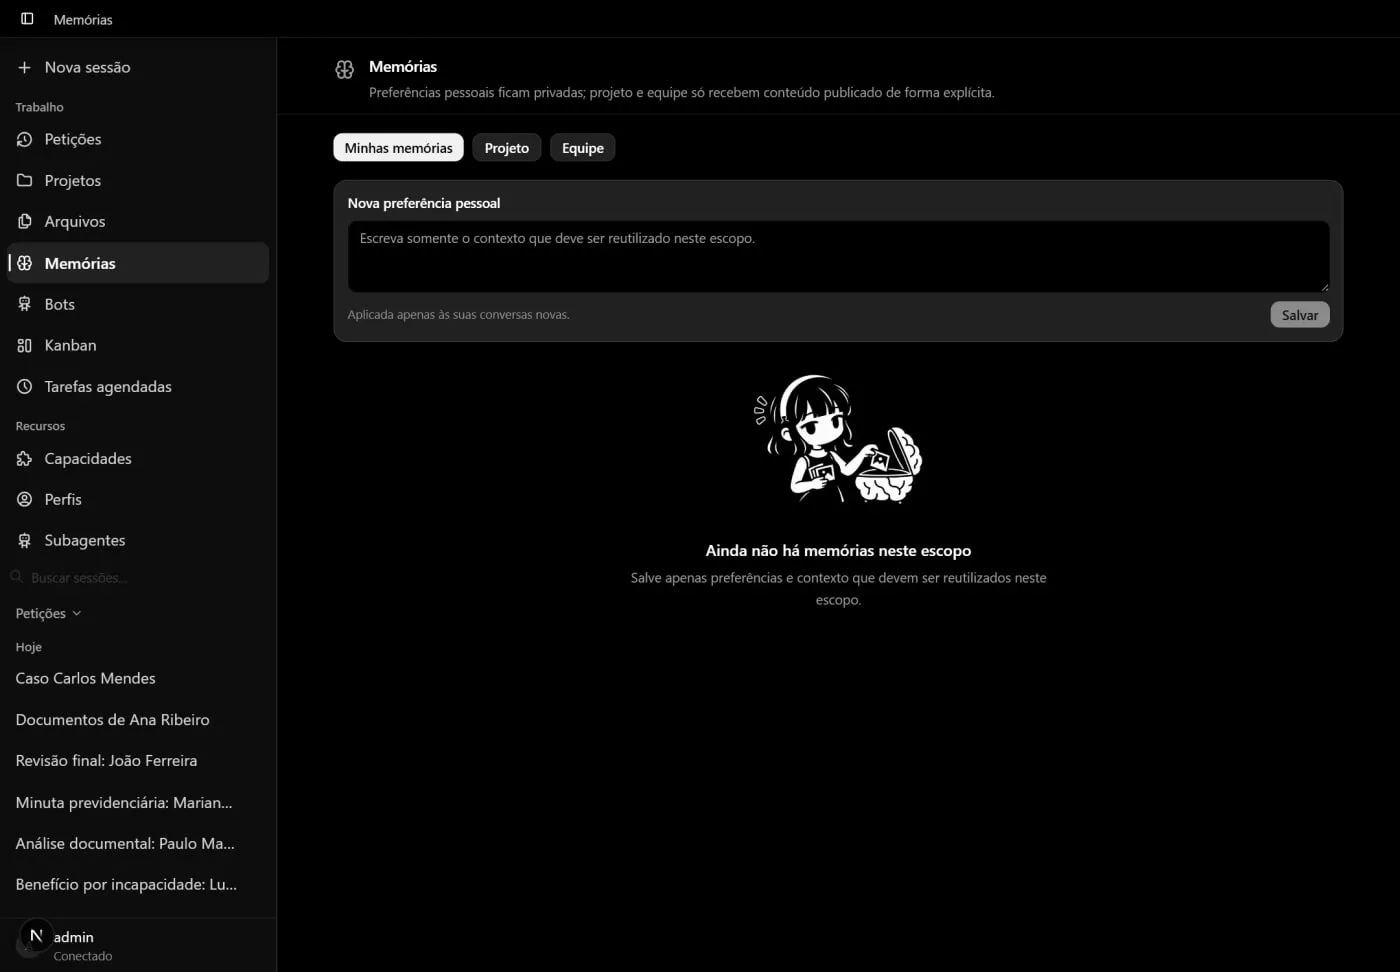Select the Bots robot icon
This screenshot has width=1400, height=972.
[24, 304]
